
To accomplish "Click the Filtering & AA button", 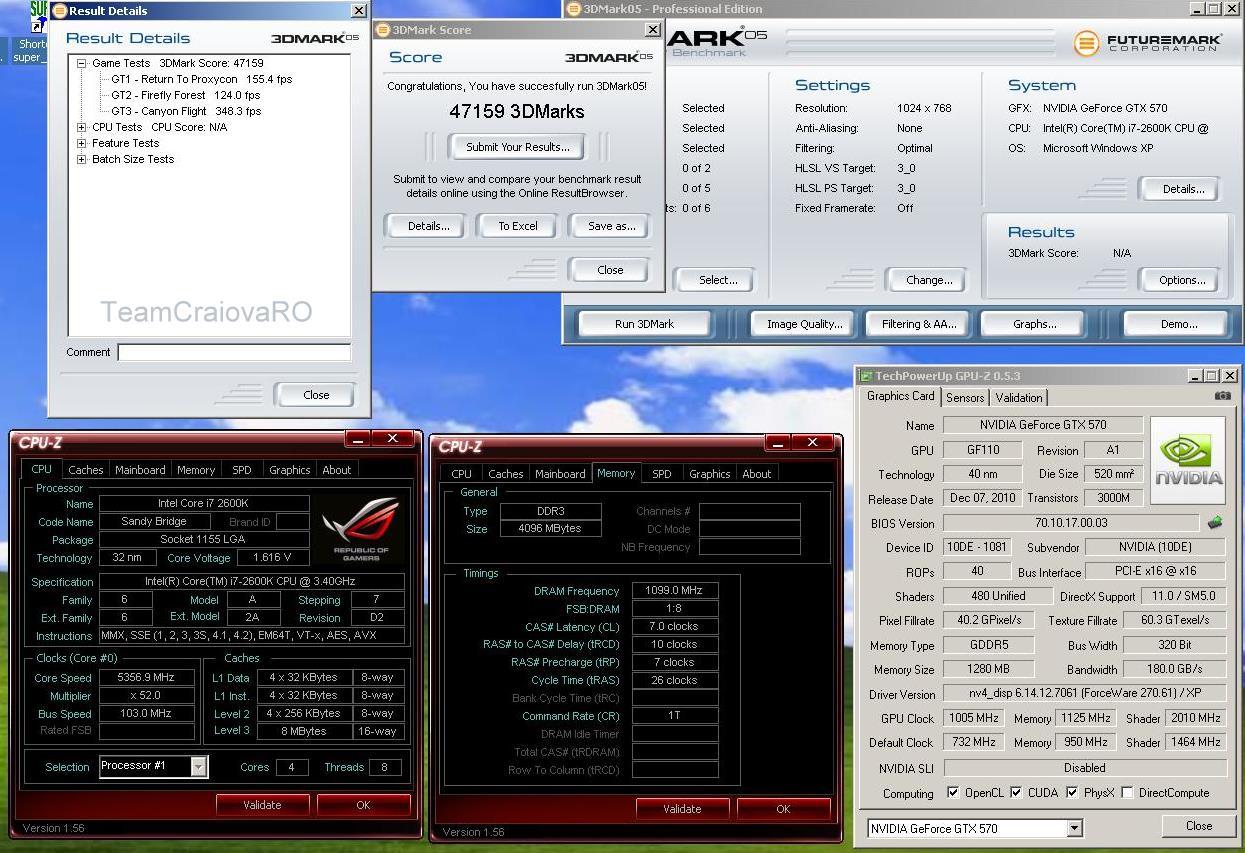I will click(919, 324).
